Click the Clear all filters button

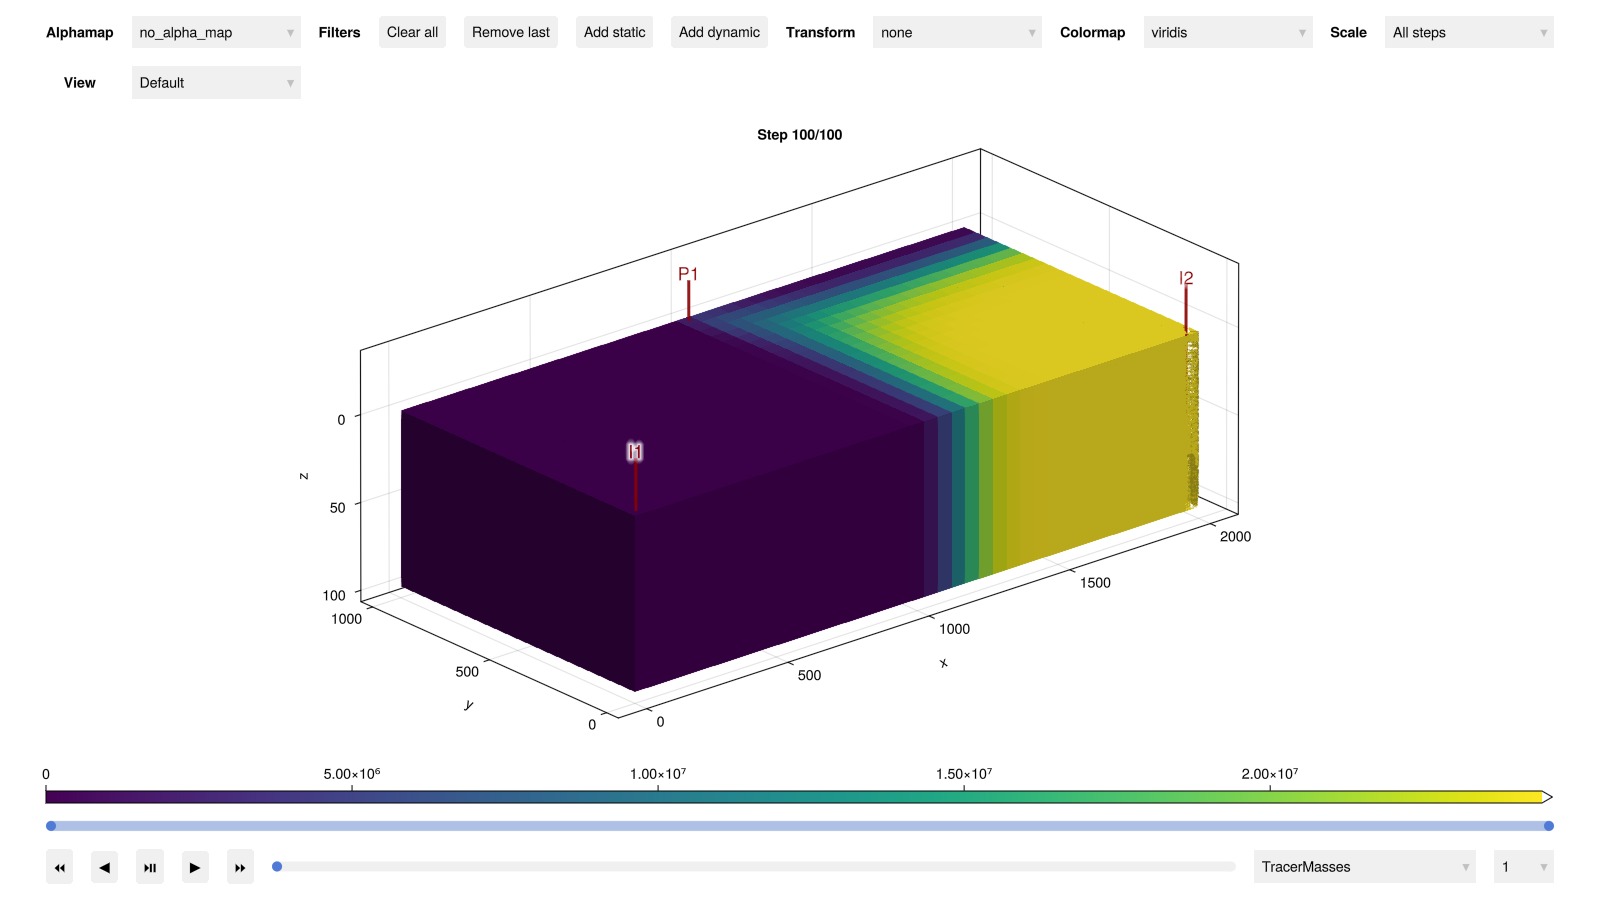tap(412, 32)
